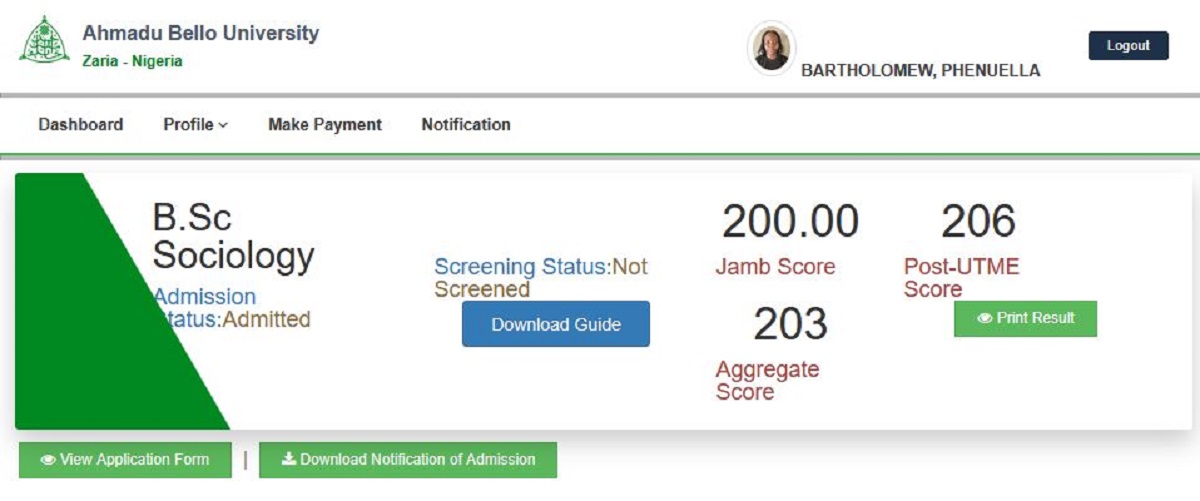1200x501 pixels.
Task: Click the eye icon on View Application Form
Action: tap(47, 460)
